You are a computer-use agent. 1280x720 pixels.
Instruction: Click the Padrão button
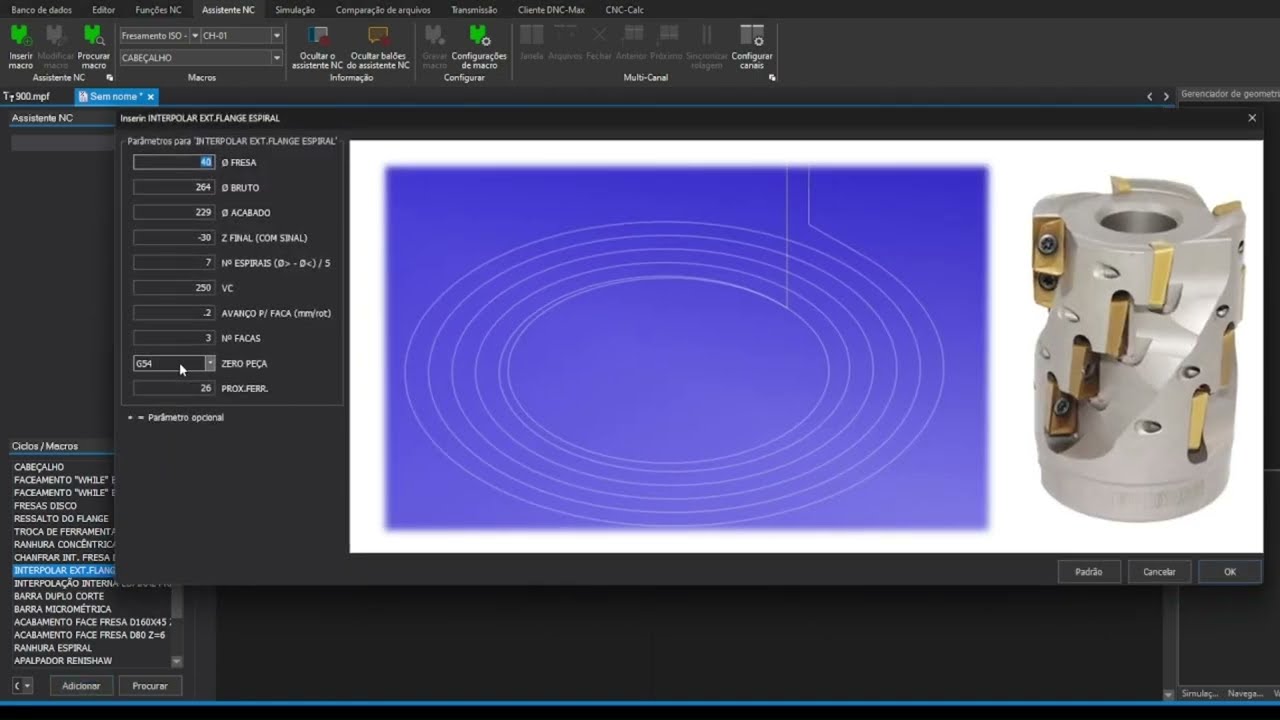[x=1089, y=572]
